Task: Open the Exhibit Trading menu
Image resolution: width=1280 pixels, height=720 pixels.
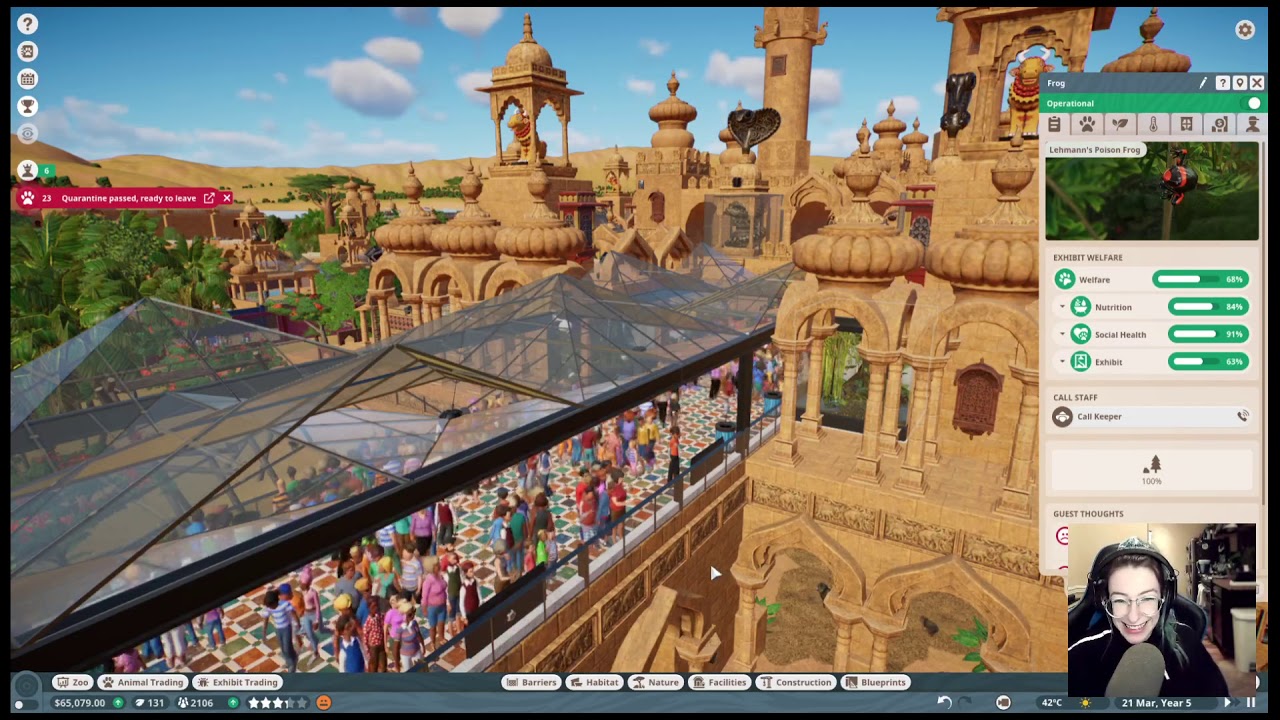Action: click(238, 682)
